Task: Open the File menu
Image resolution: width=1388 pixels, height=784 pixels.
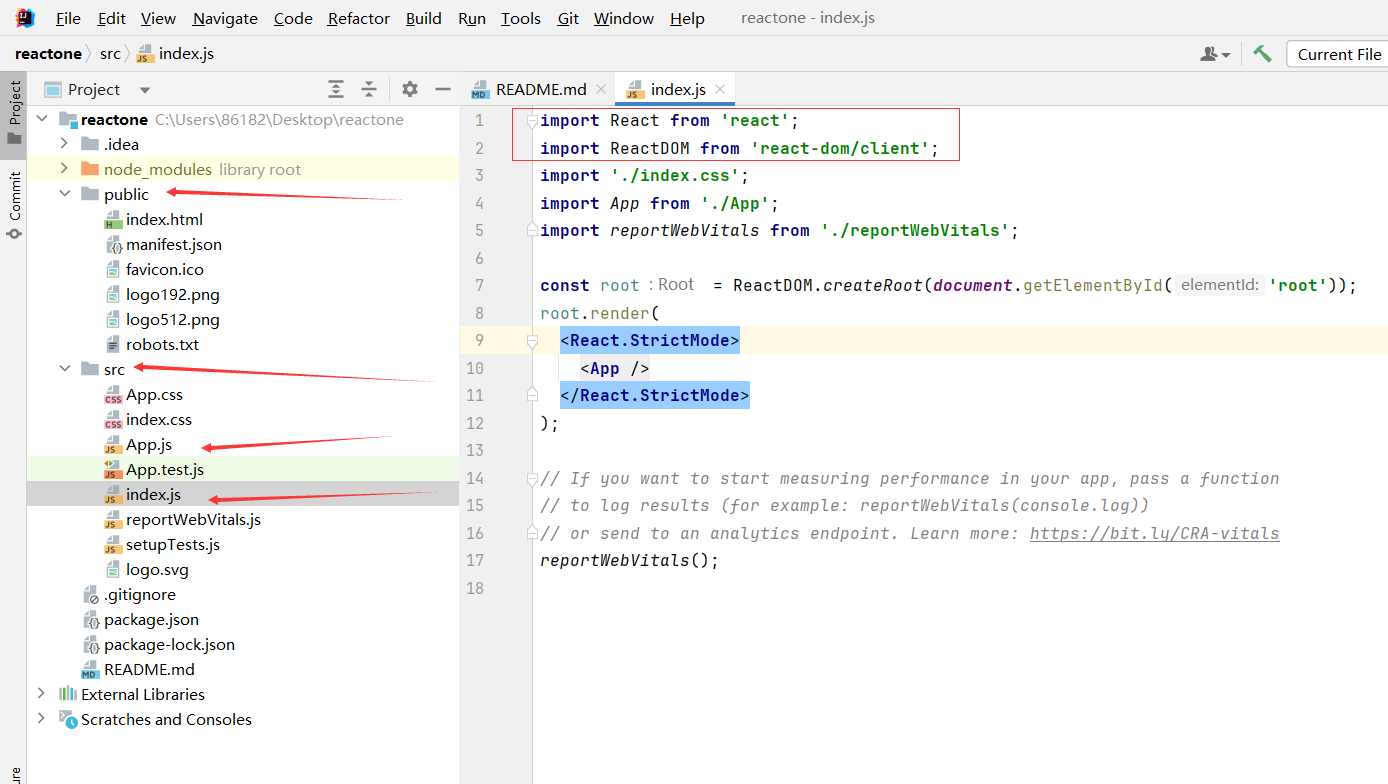Action: pyautogui.click(x=68, y=18)
